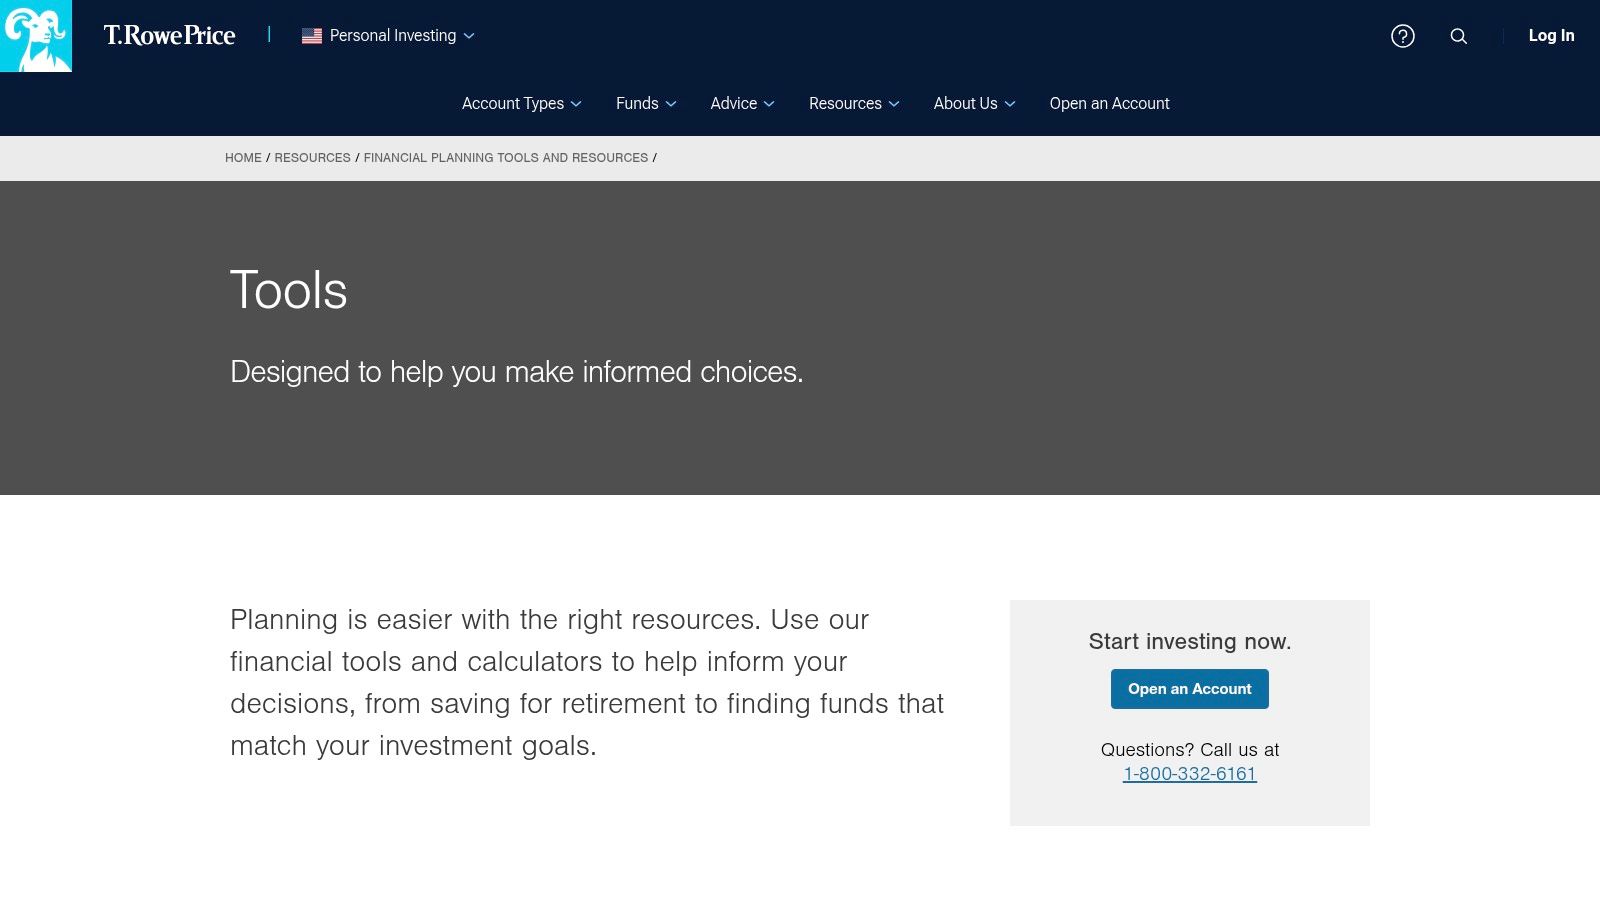Open the help question mark icon

point(1402,36)
